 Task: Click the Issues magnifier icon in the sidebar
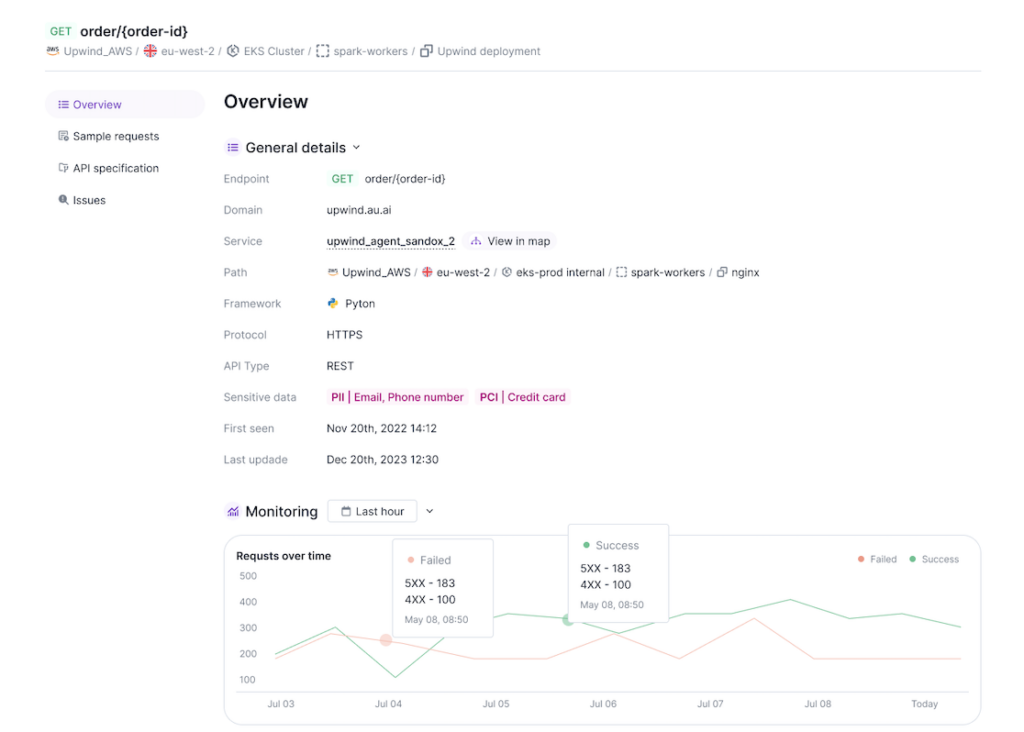pyautogui.click(x=62, y=200)
